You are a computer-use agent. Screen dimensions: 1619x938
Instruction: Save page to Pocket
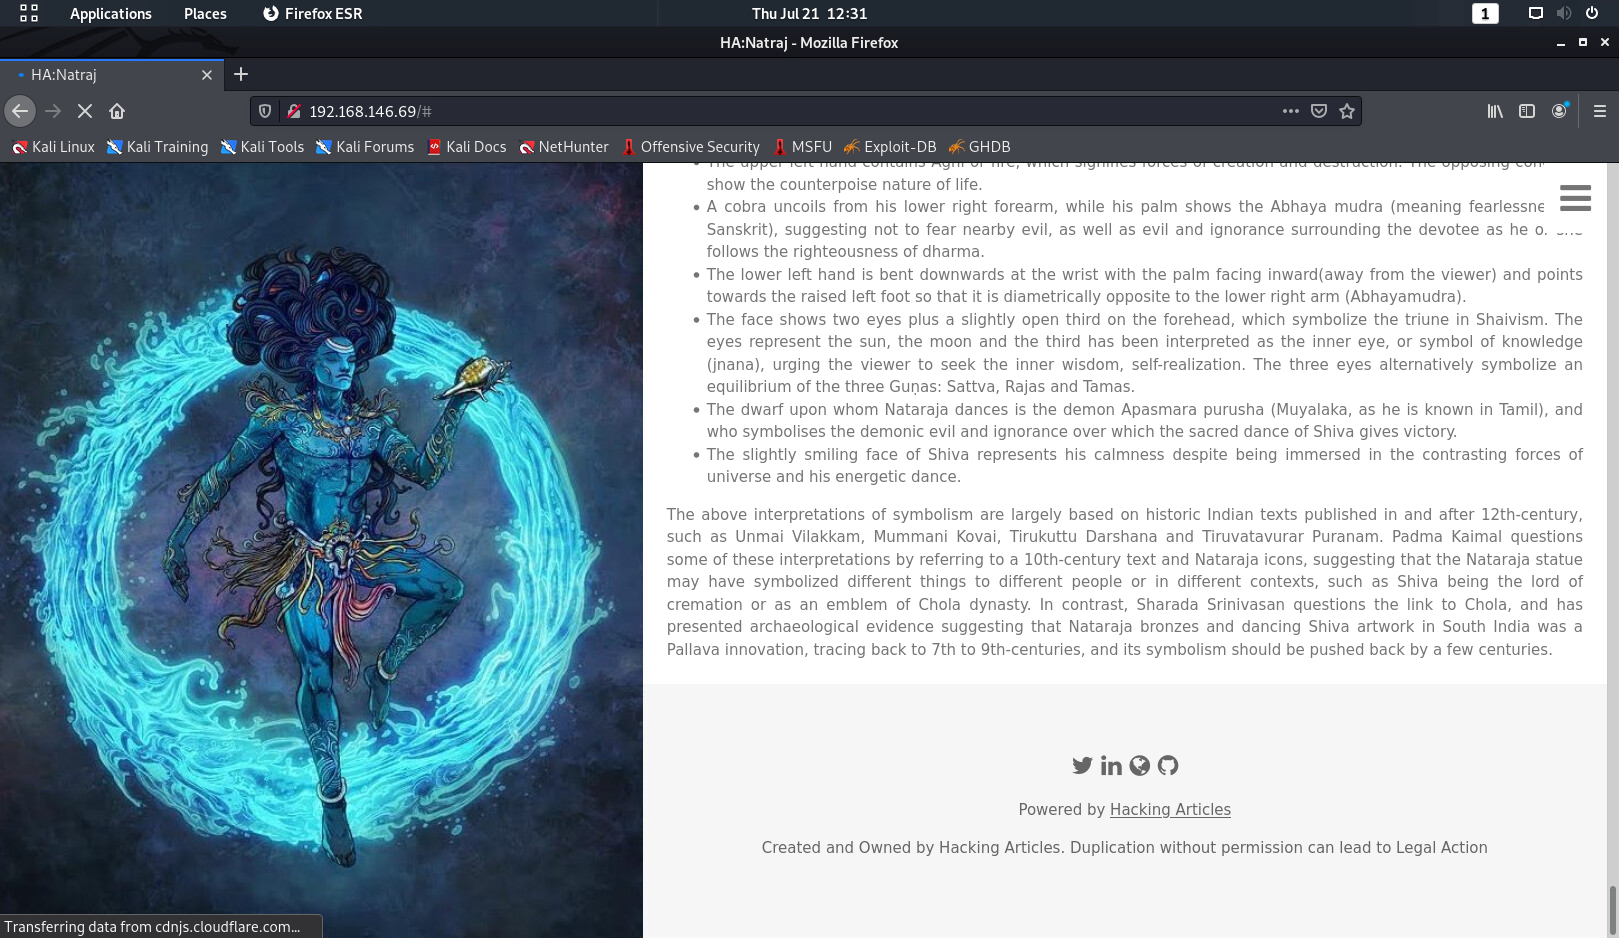click(x=1319, y=111)
